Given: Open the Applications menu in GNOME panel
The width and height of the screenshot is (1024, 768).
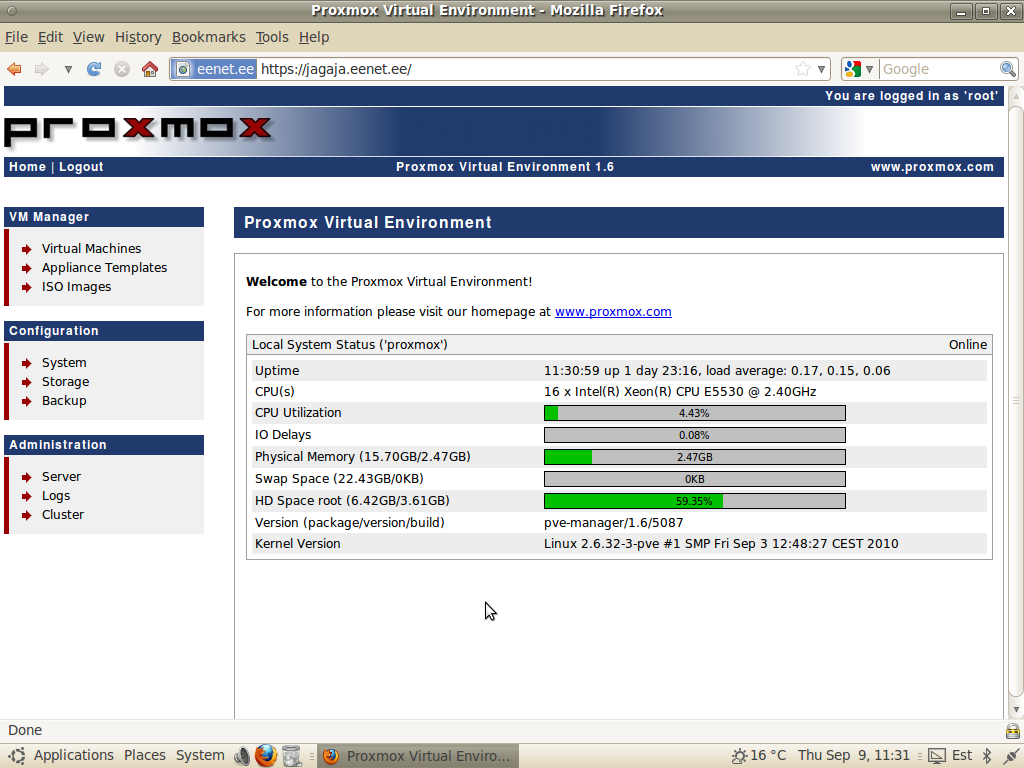Looking at the screenshot, I should point(74,756).
